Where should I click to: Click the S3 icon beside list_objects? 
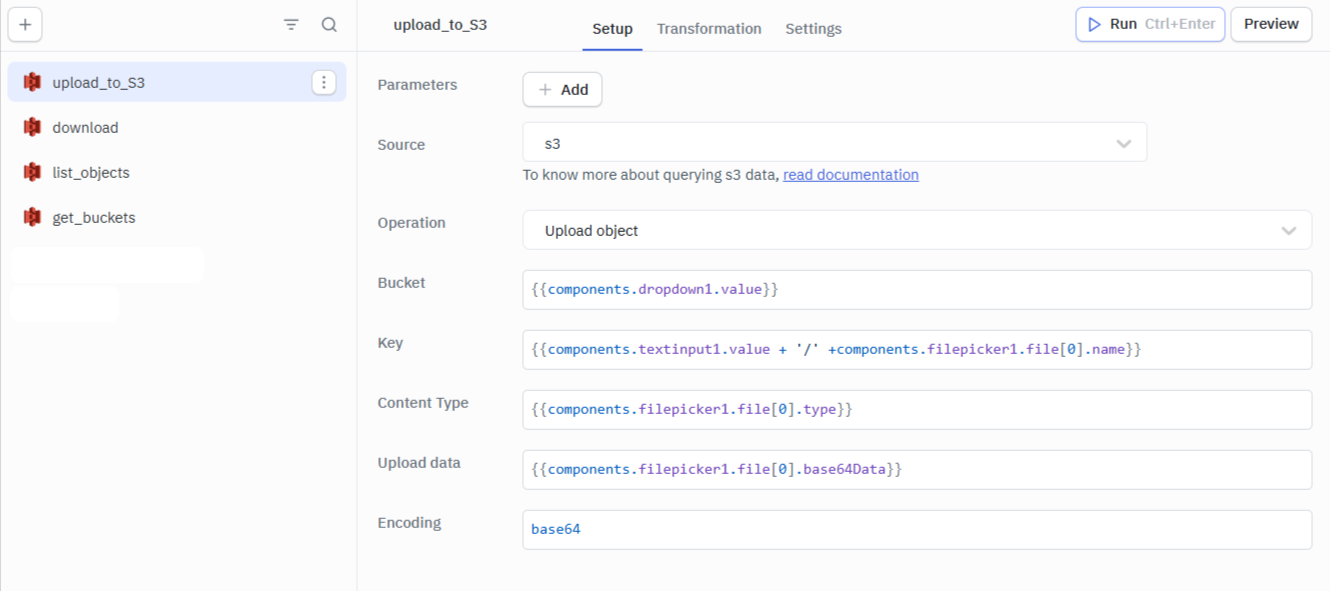32,172
